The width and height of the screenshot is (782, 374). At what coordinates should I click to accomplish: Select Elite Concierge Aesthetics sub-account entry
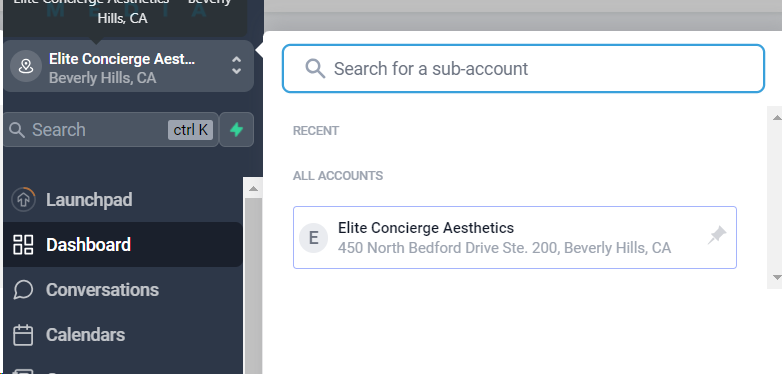(x=515, y=237)
